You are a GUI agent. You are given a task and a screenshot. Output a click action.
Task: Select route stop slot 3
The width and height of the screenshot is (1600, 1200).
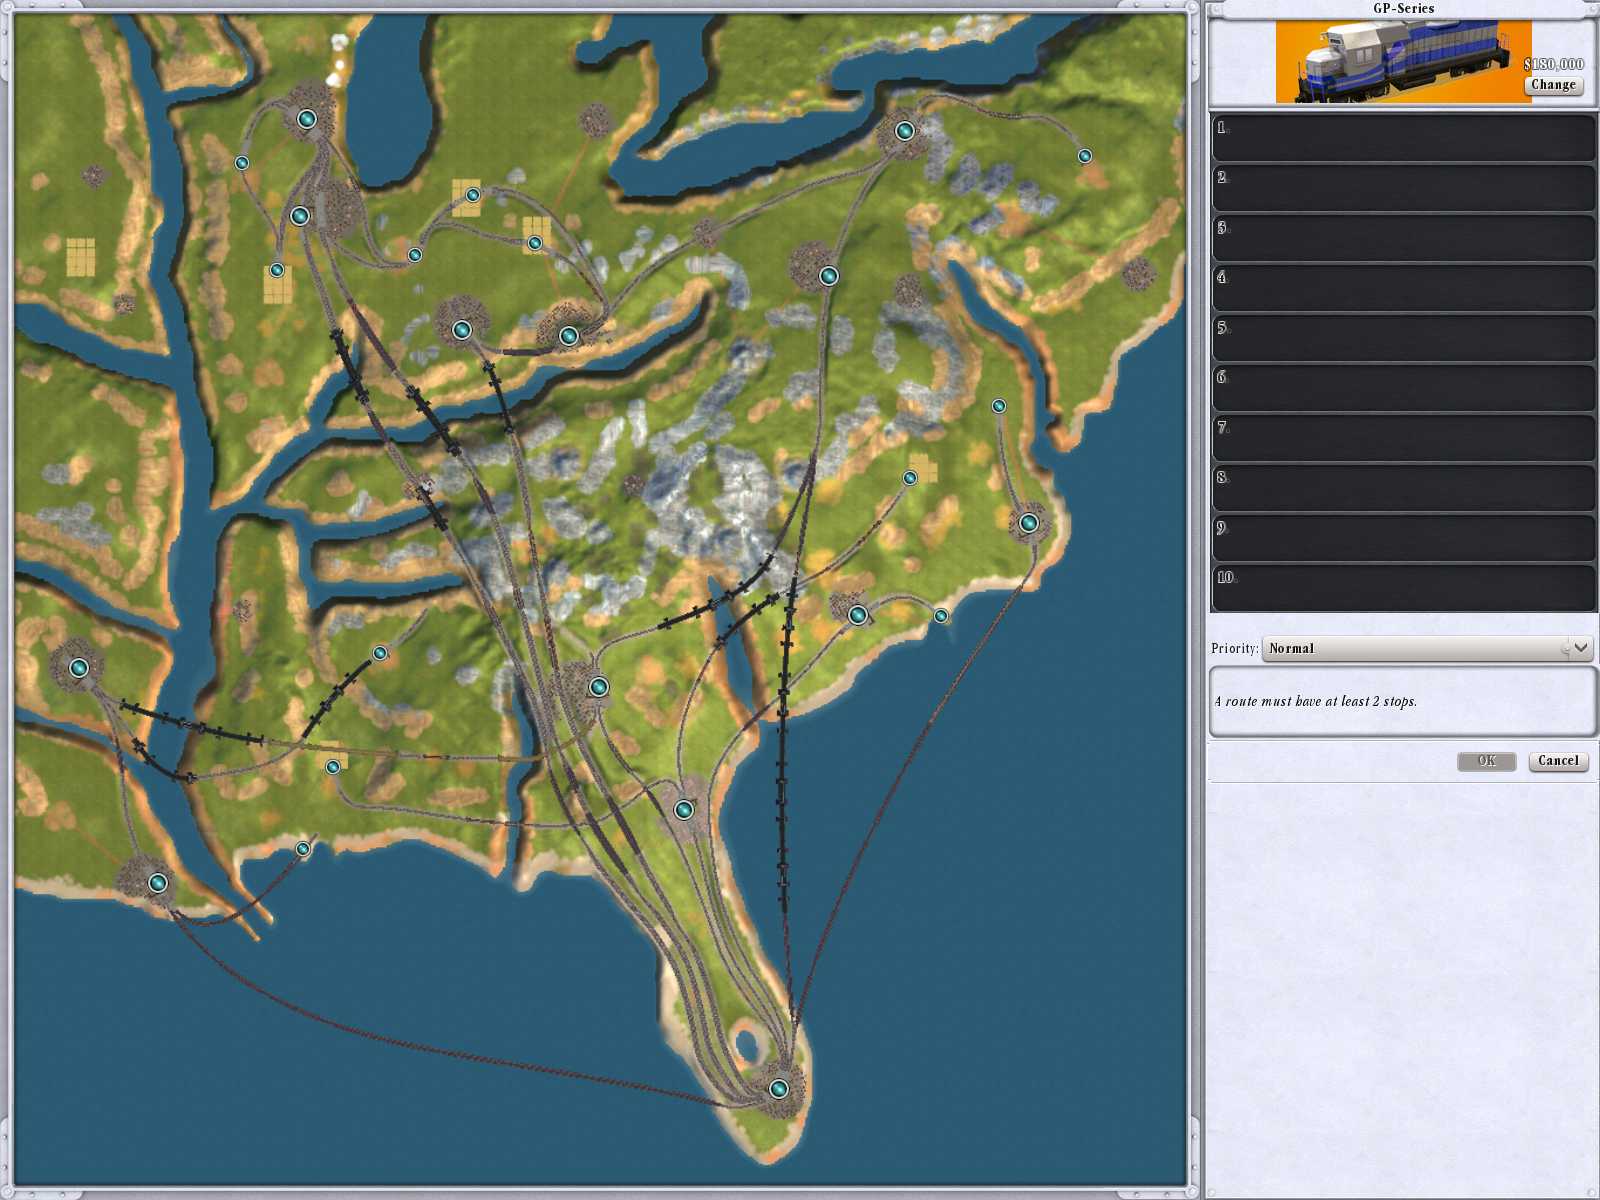click(1404, 238)
